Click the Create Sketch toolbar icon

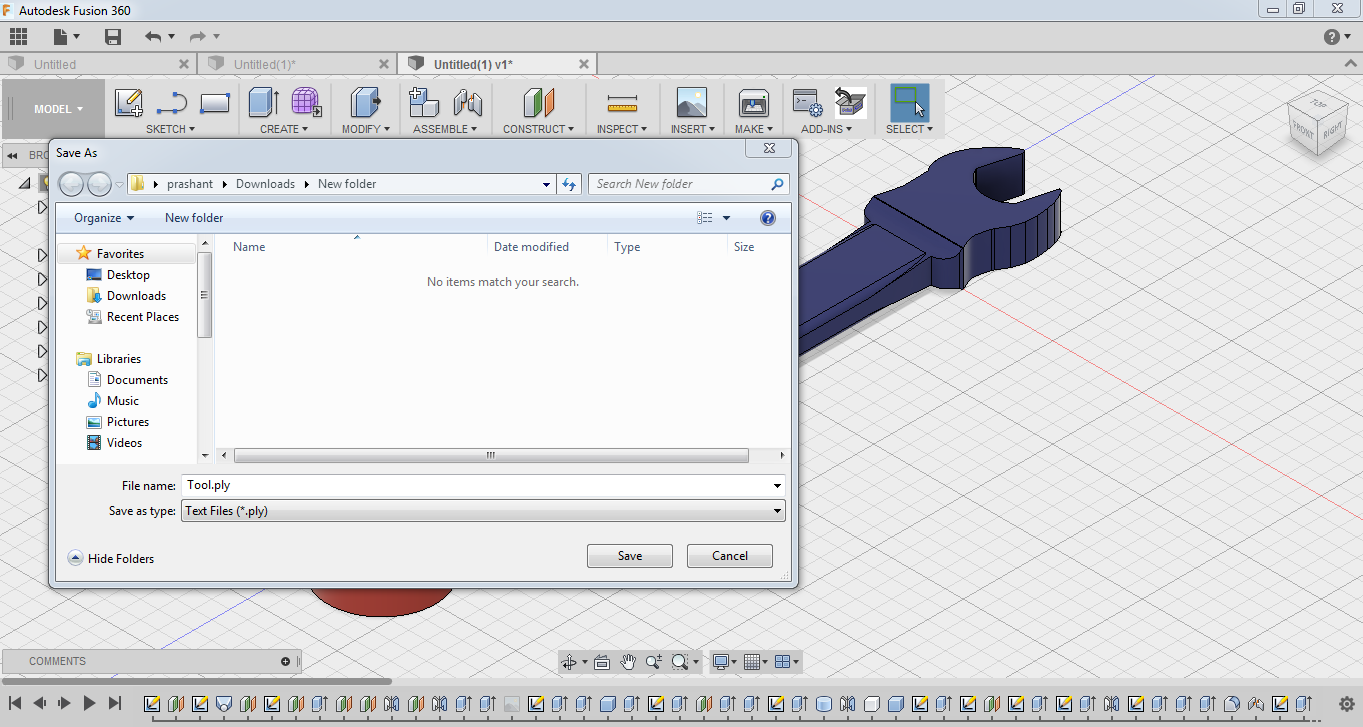[128, 103]
